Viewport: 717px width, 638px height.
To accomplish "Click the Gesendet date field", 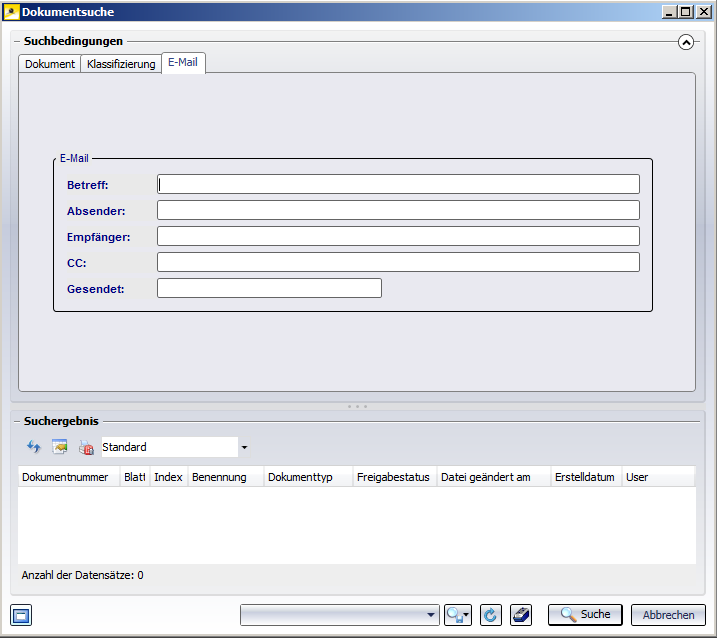I will 269,289.
